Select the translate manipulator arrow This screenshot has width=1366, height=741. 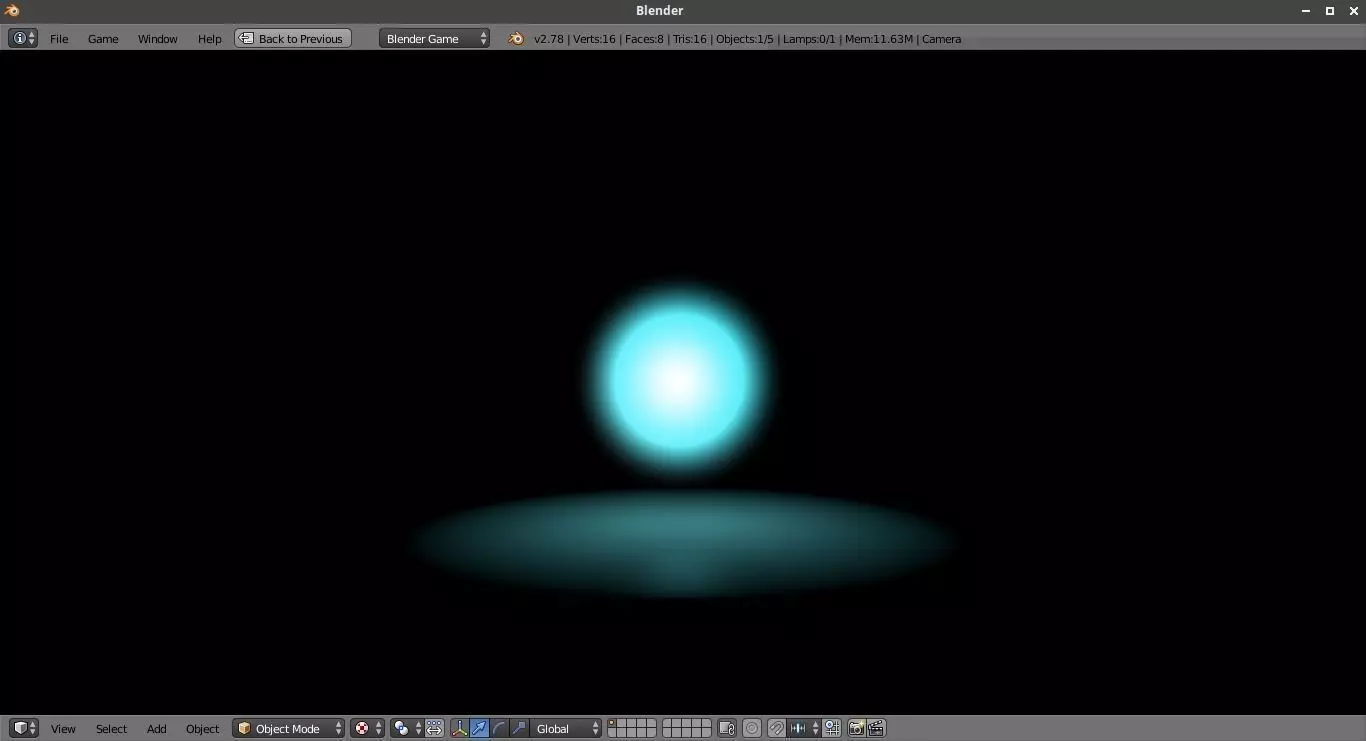479,728
